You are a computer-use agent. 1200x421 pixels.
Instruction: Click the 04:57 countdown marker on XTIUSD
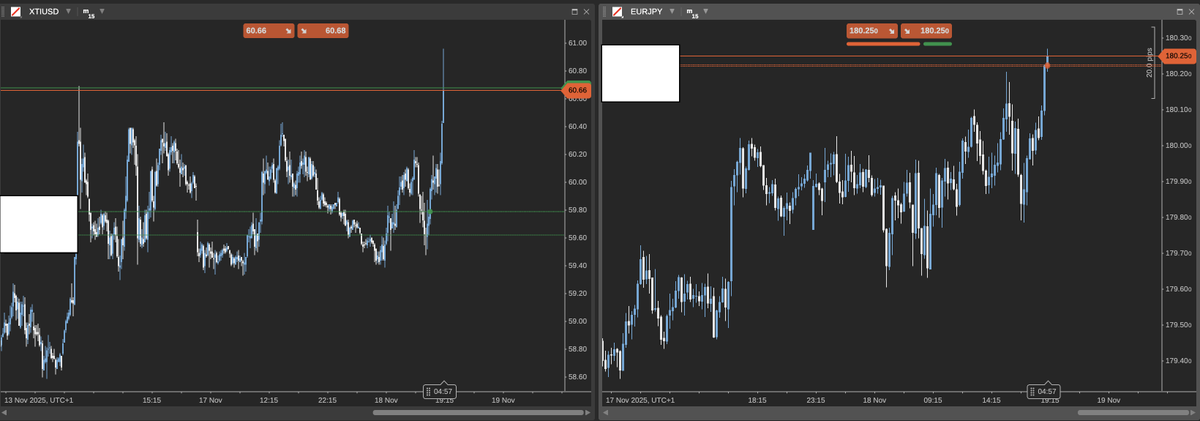click(439, 390)
